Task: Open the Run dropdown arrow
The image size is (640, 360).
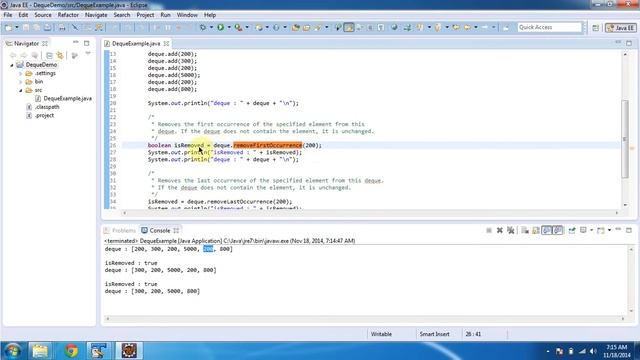Action: [x=229, y=27]
